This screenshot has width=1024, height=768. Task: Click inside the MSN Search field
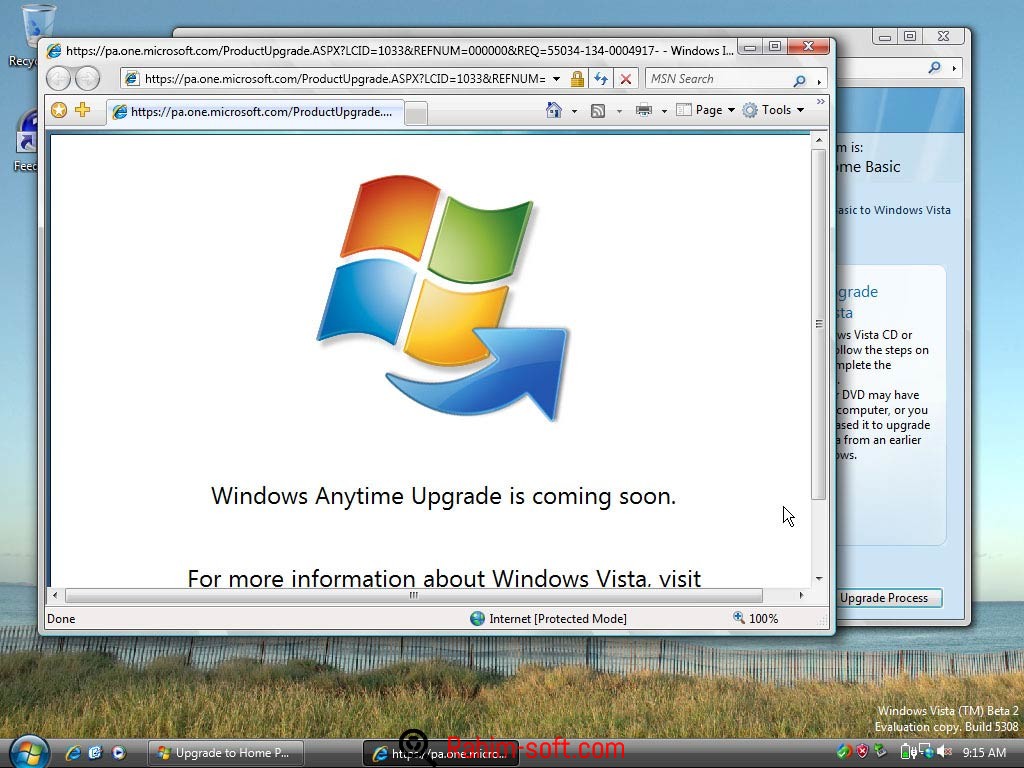[718, 79]
